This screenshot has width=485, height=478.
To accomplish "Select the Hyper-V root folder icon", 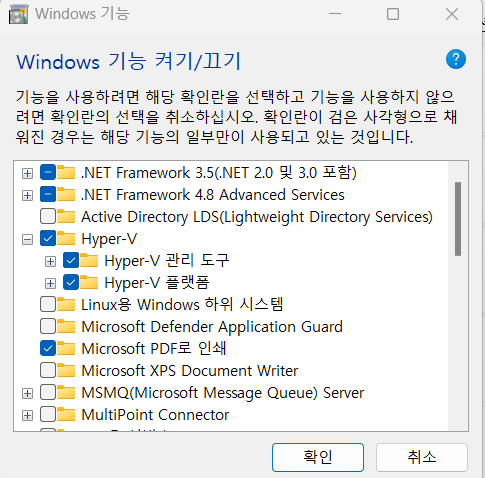I will [66, 238].
